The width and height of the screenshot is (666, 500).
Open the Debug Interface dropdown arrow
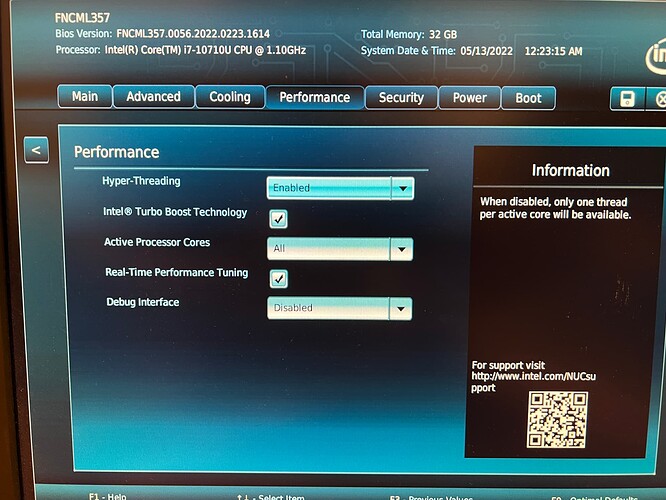click(x=401, y=309)
